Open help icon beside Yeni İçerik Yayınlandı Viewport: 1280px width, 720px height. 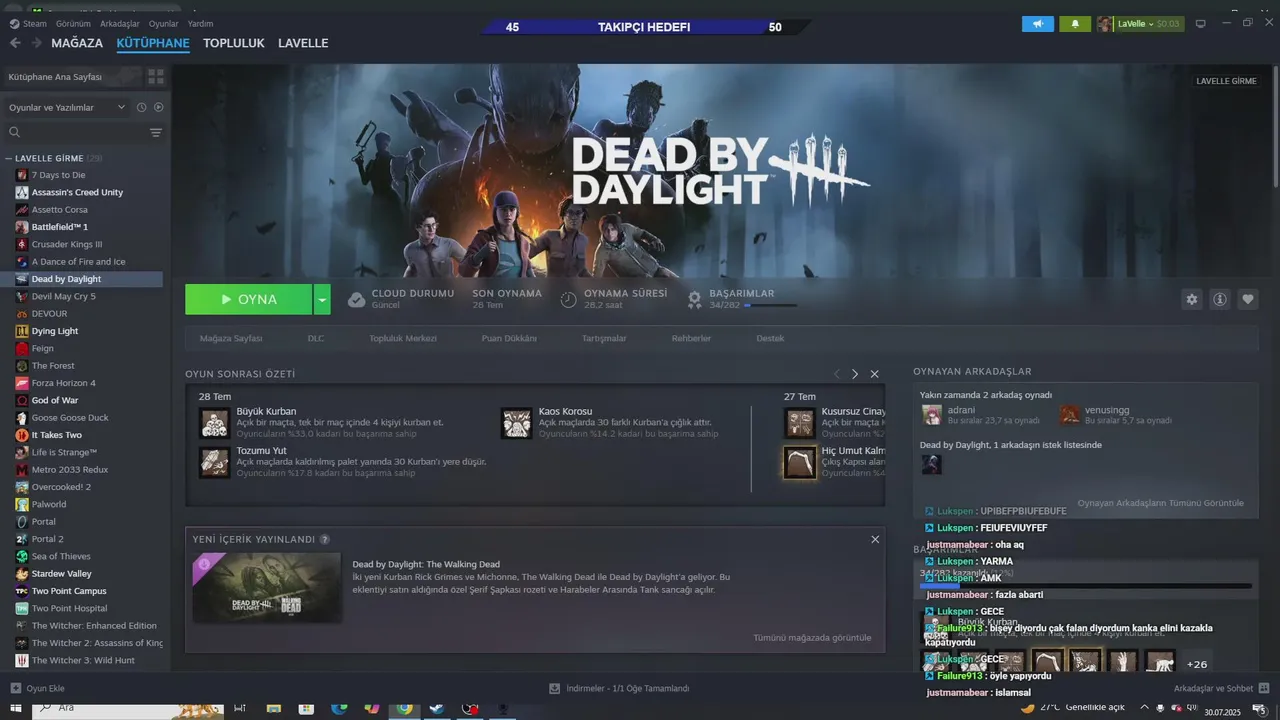point(325,540)
